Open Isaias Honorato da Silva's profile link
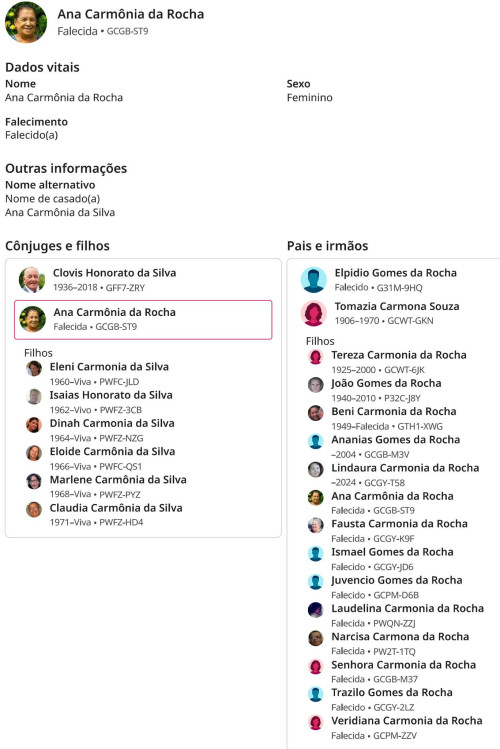The height and width of the screenshot is (749, 500). (111, 395)
